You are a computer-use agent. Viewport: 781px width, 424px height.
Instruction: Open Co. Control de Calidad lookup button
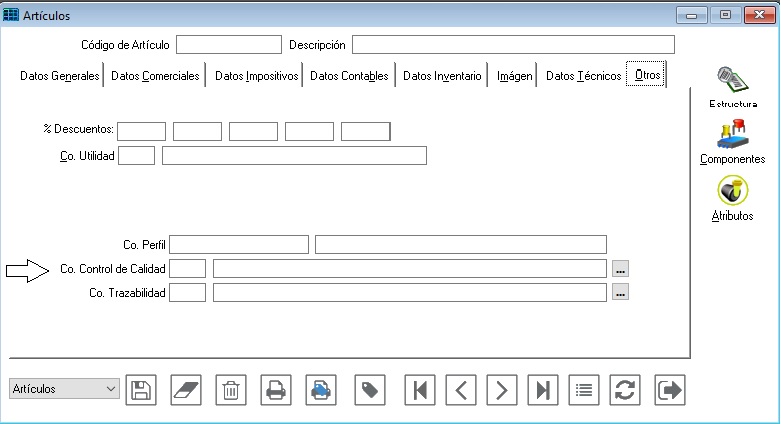620,269
